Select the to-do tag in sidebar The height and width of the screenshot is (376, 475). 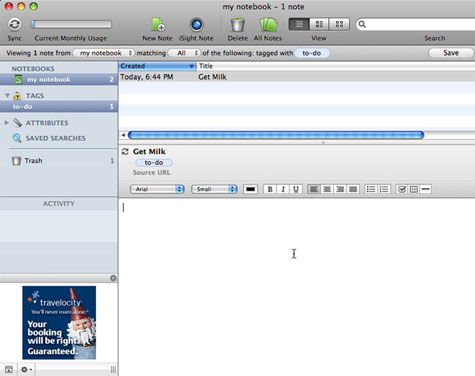pyautogui.click(x=59, y=107)
